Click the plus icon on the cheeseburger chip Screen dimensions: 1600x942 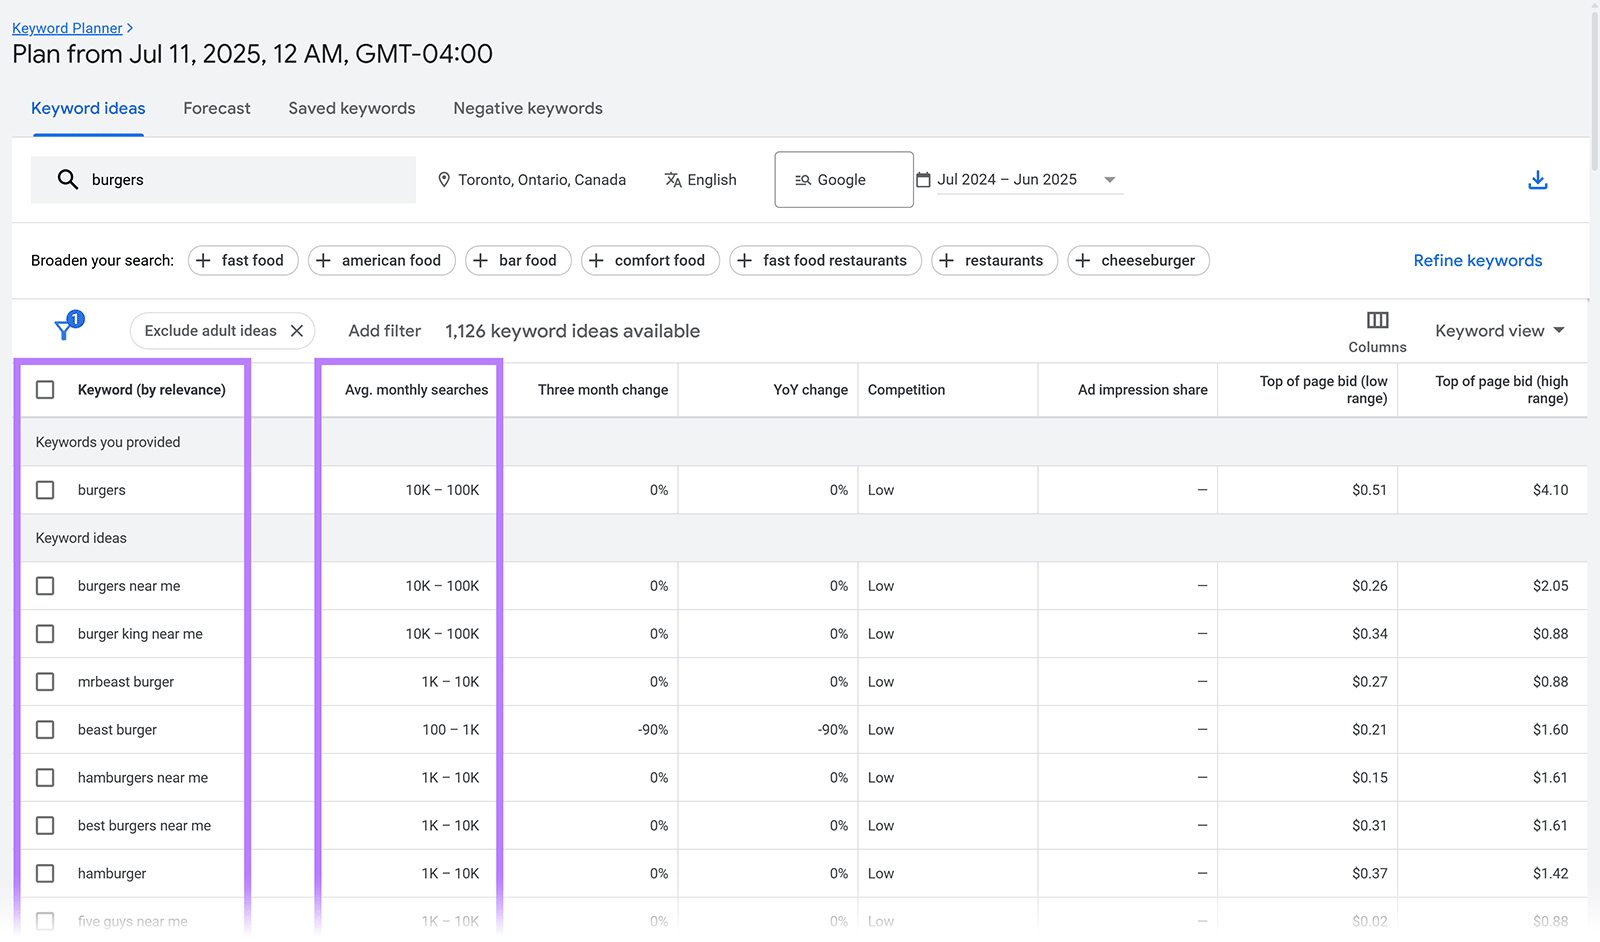pyautogui.click(x=1084, y=260)
